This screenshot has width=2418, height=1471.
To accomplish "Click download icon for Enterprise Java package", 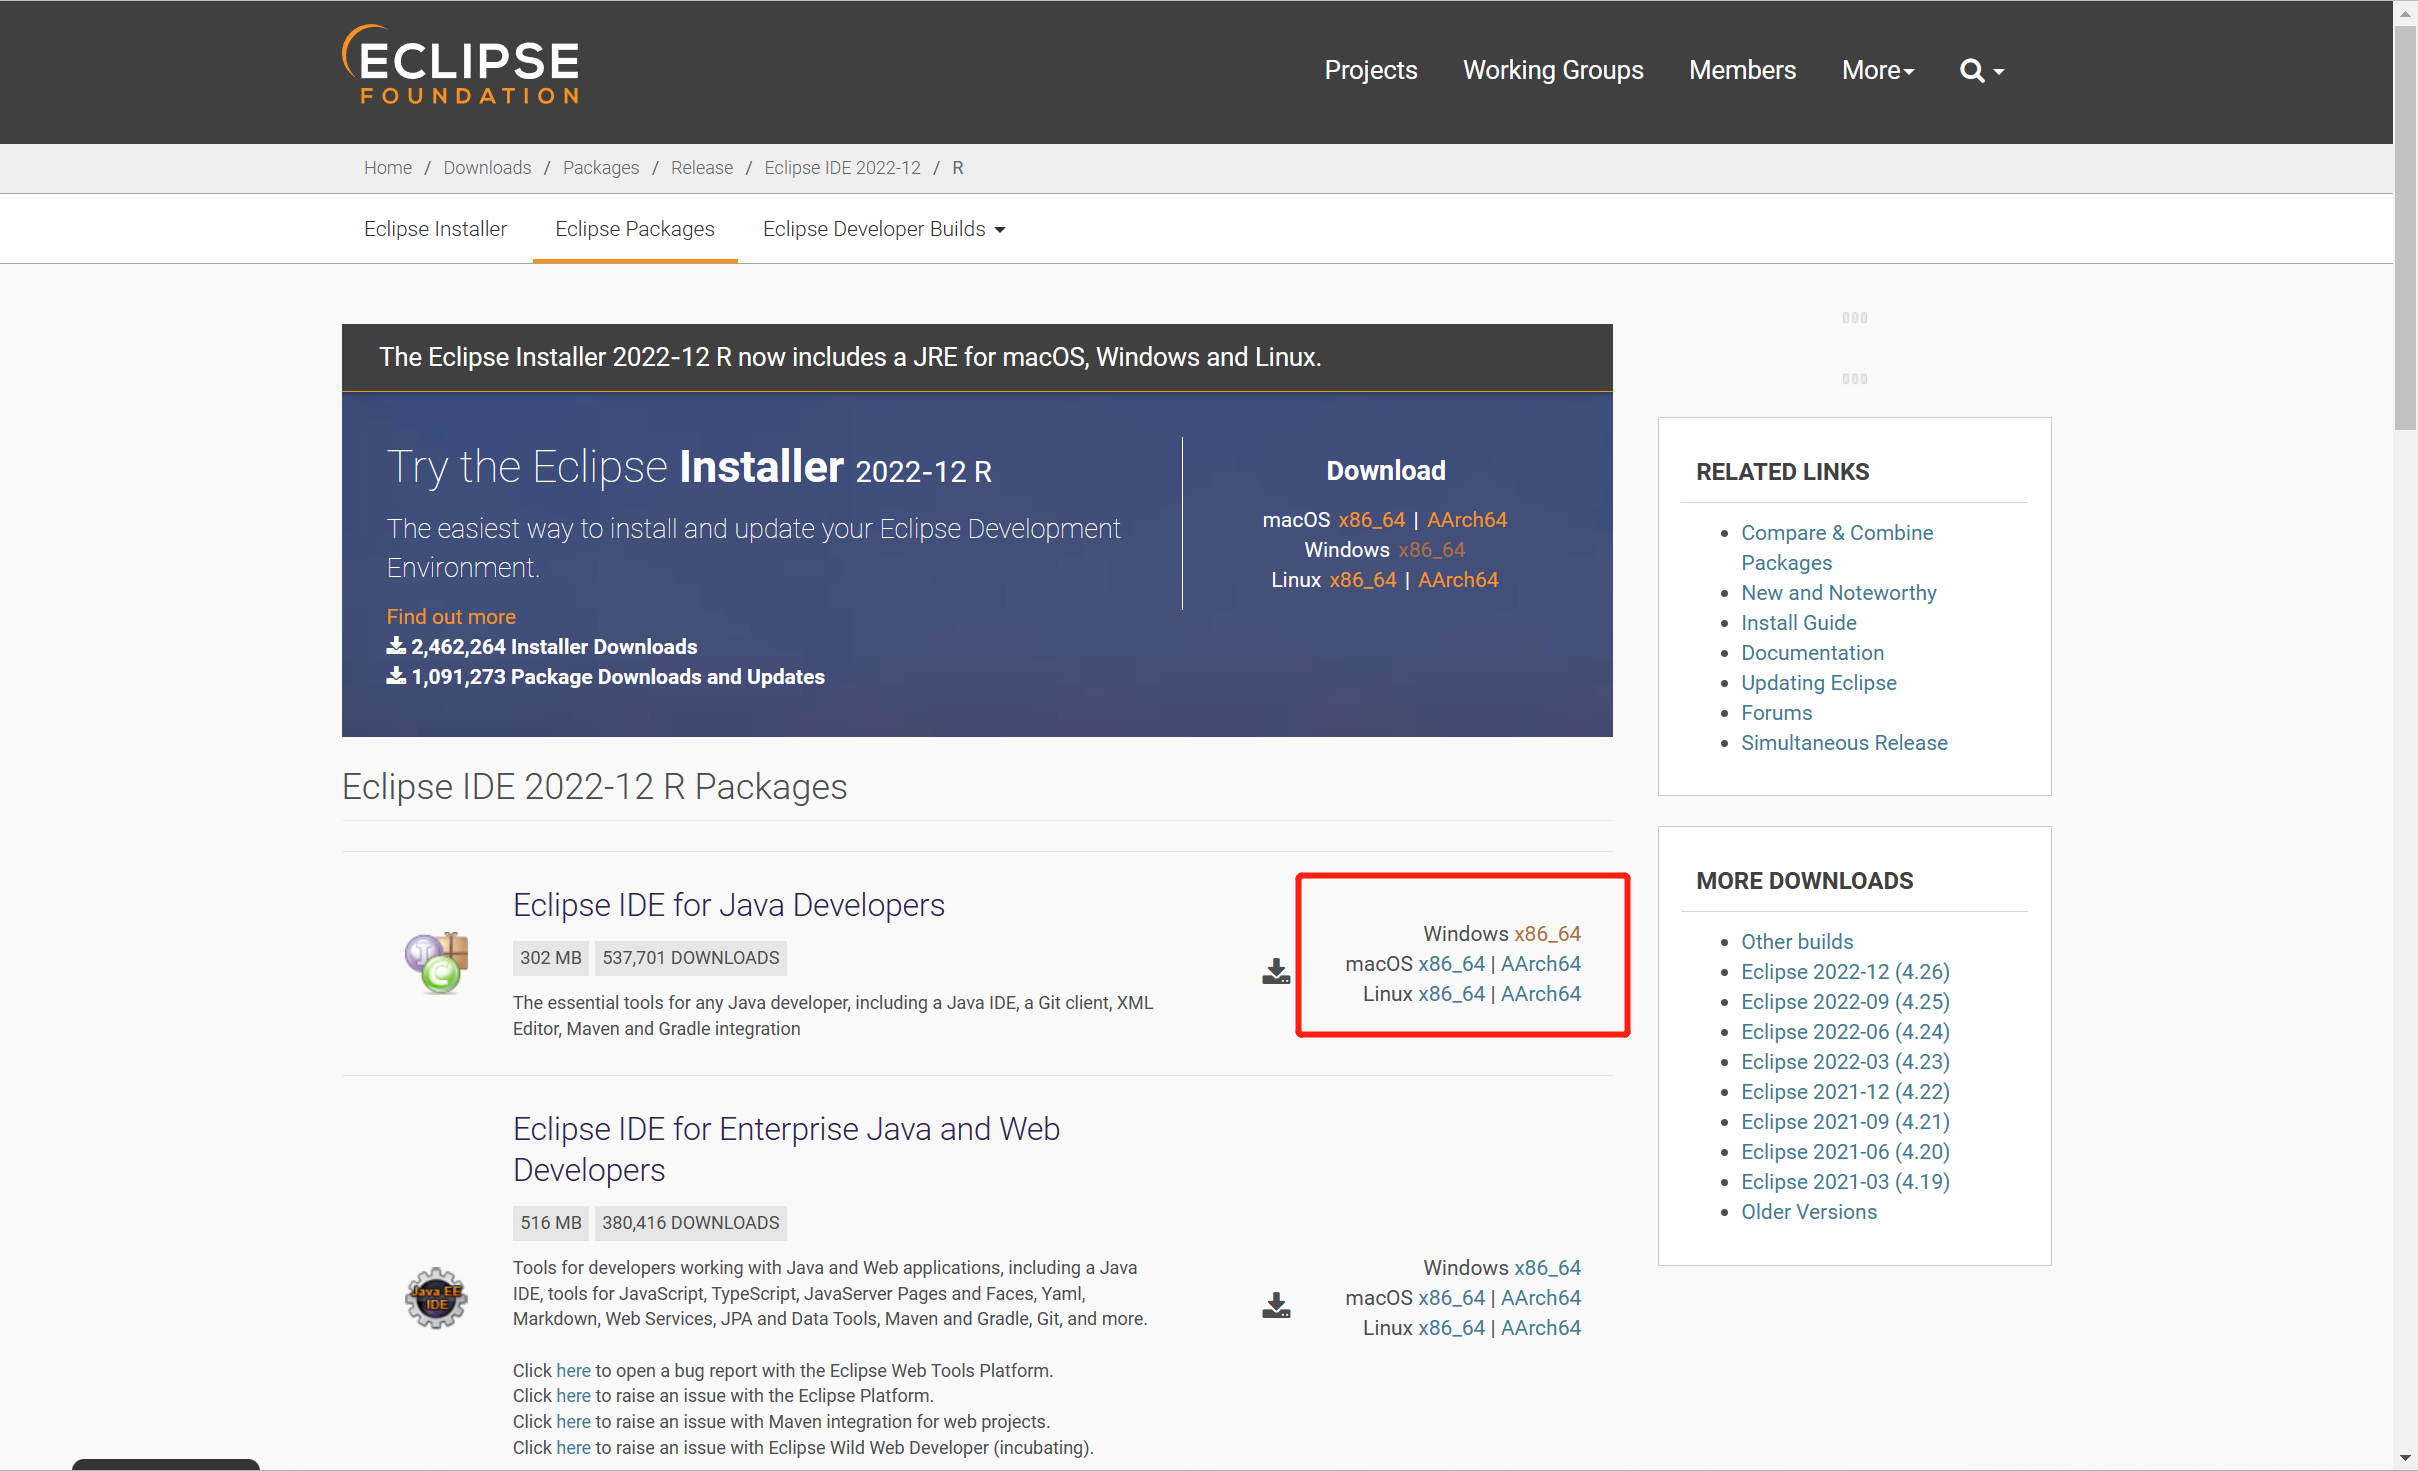I will click(1275, 1305).
